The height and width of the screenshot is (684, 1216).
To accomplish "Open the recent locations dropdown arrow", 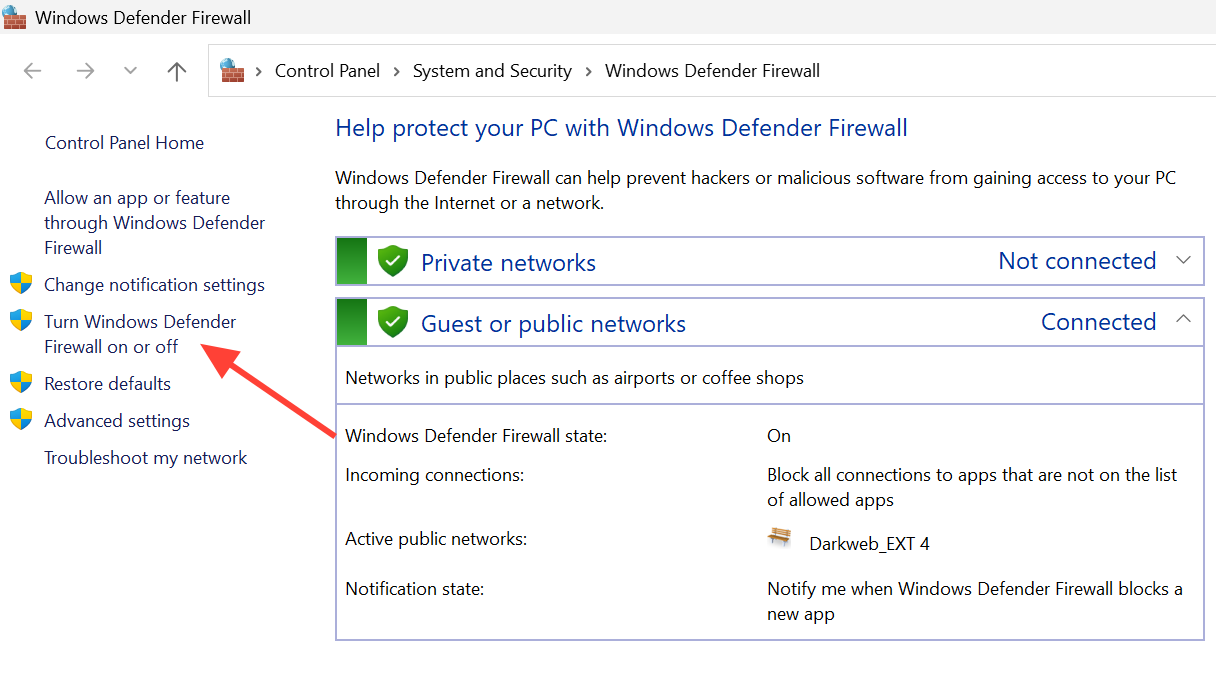I will 130,71.
